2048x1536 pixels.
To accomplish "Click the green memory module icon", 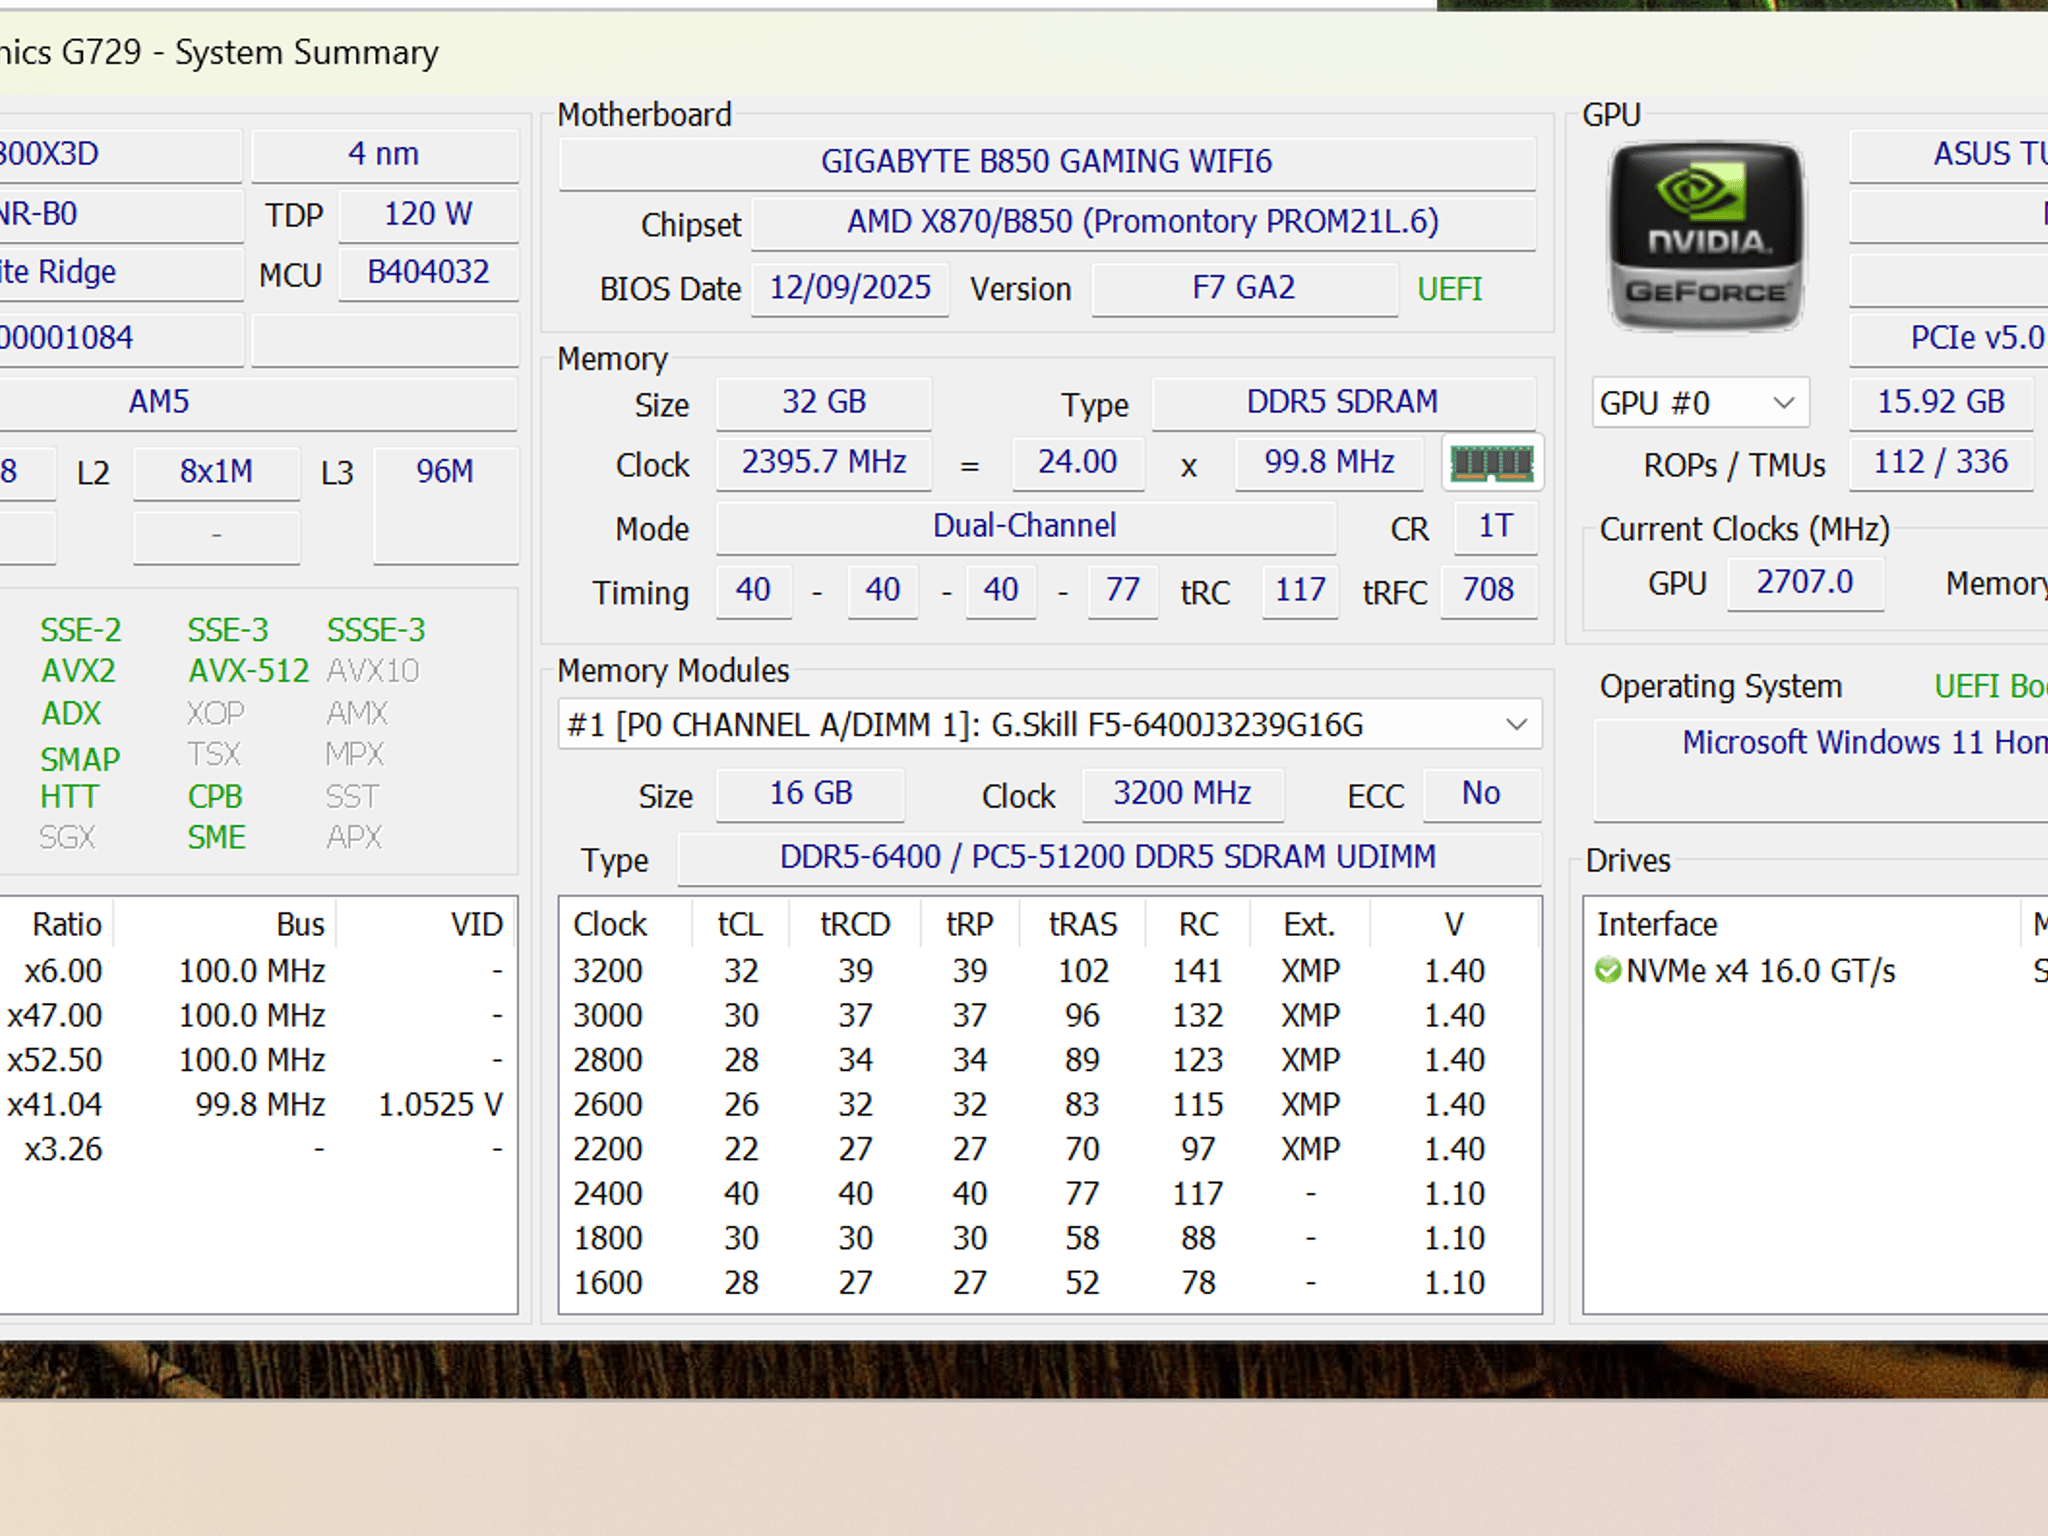I will [1492, 463].
